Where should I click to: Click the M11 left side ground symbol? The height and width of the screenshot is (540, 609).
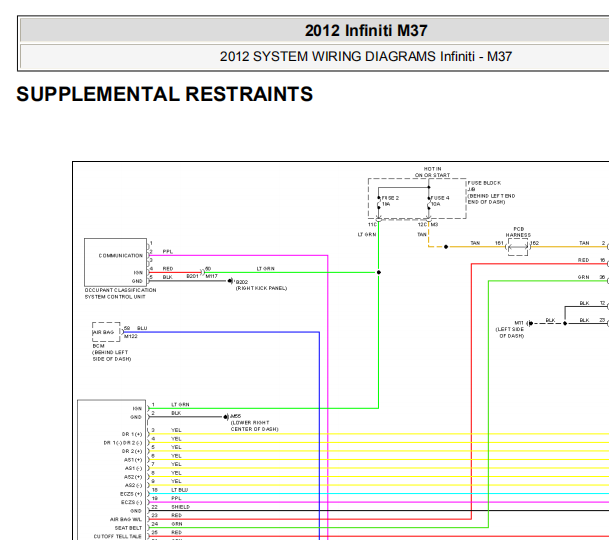530,323
